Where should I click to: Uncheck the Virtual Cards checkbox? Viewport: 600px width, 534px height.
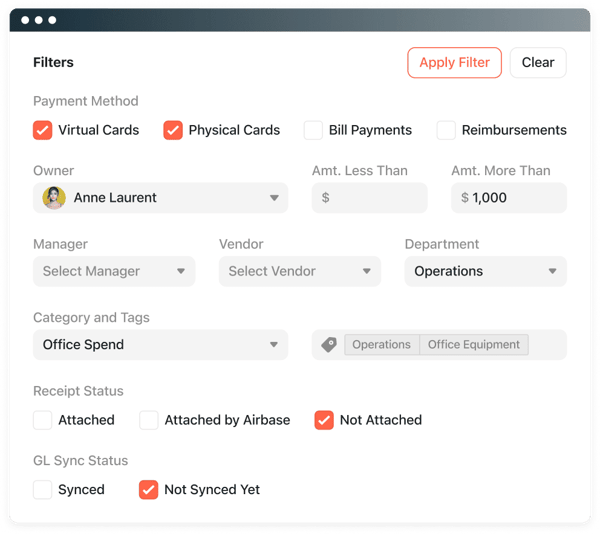pos(43,130)
